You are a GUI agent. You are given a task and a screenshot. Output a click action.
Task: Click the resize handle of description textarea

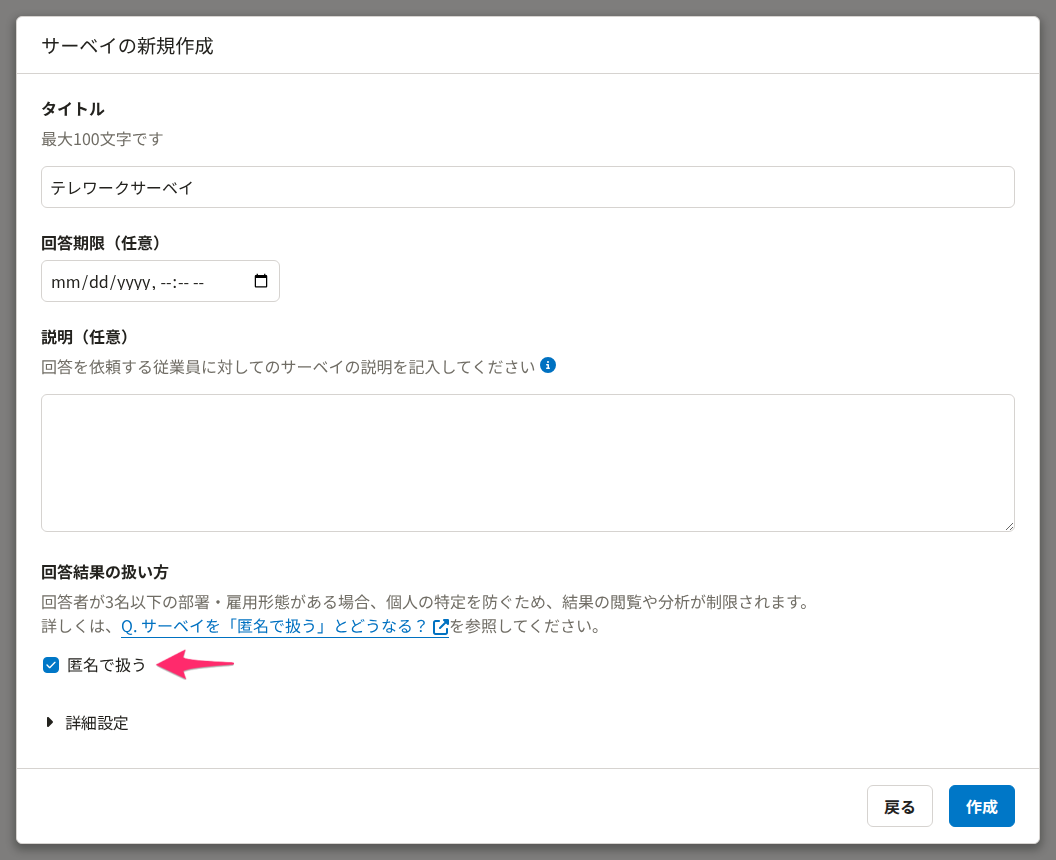[1009, 526]
